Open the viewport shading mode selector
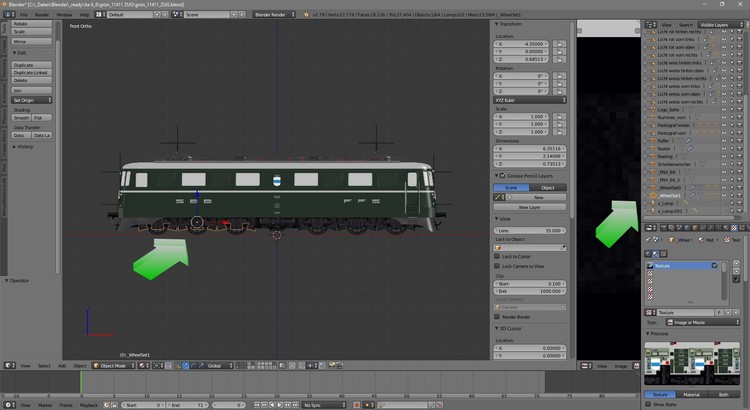 [x=143, y=366]
